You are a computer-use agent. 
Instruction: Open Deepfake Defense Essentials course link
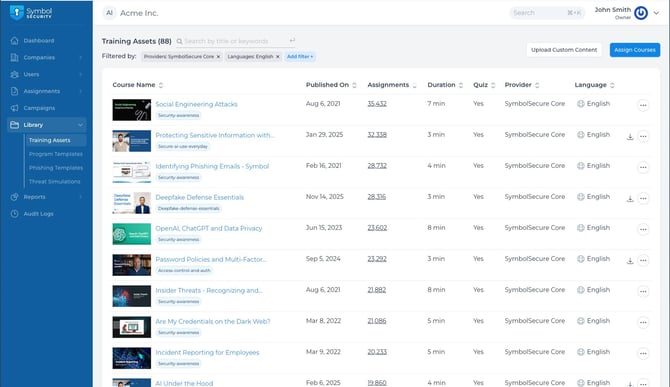click(200, 197)
